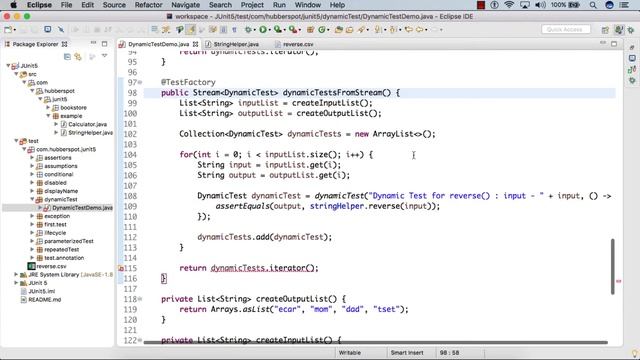Switch to the reverse.csv editor tab
Image resolution: width=640 pixels, height=360 pixels.
[294, 44]
